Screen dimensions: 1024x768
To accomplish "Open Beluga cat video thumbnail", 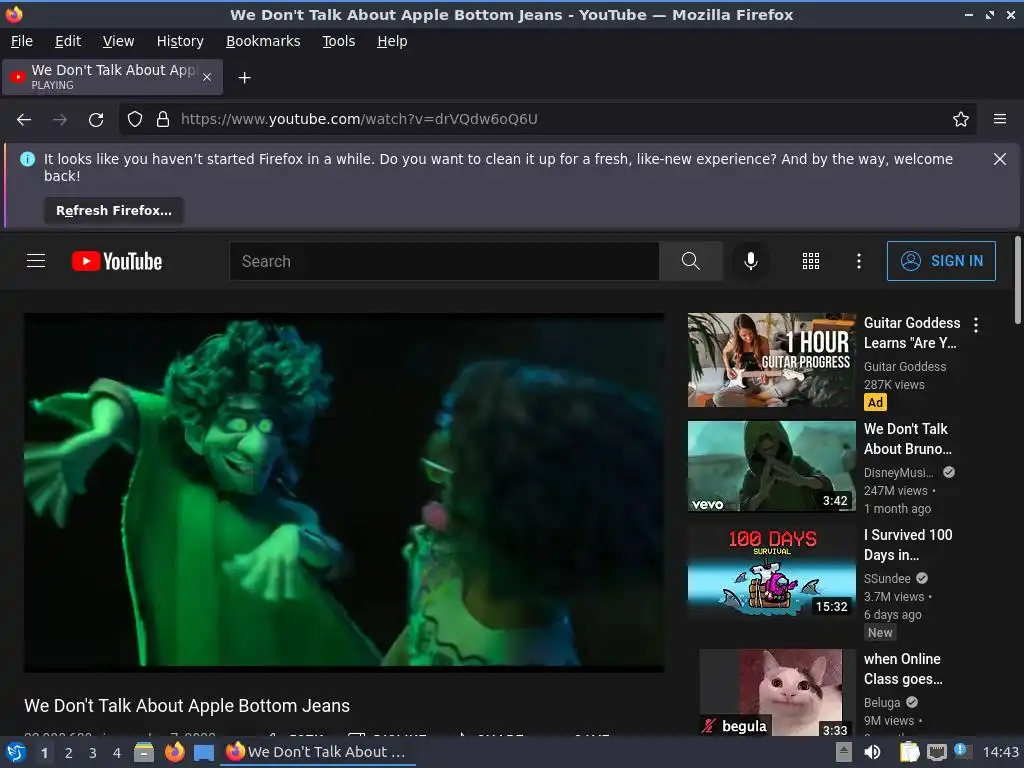I will click(771, 692).
